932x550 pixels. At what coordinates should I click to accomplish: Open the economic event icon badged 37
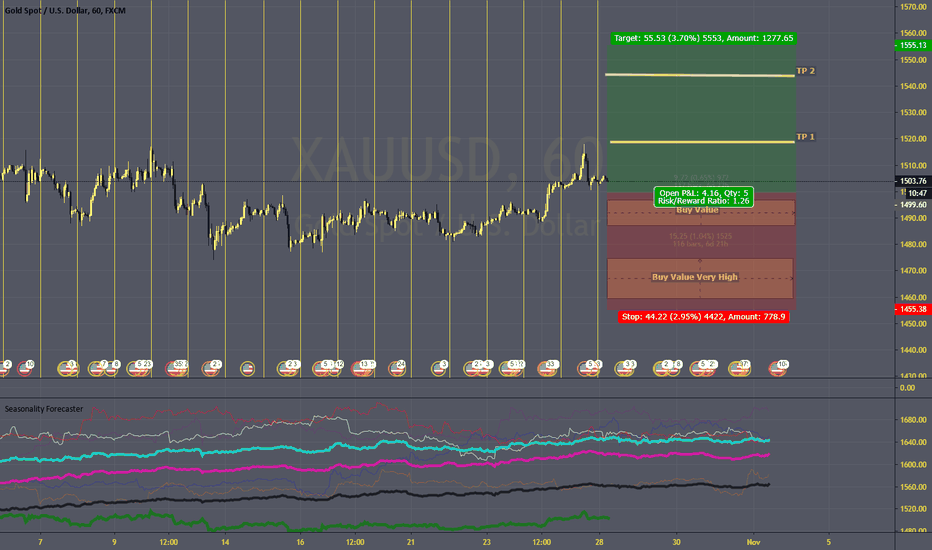[x=739, y=369]
